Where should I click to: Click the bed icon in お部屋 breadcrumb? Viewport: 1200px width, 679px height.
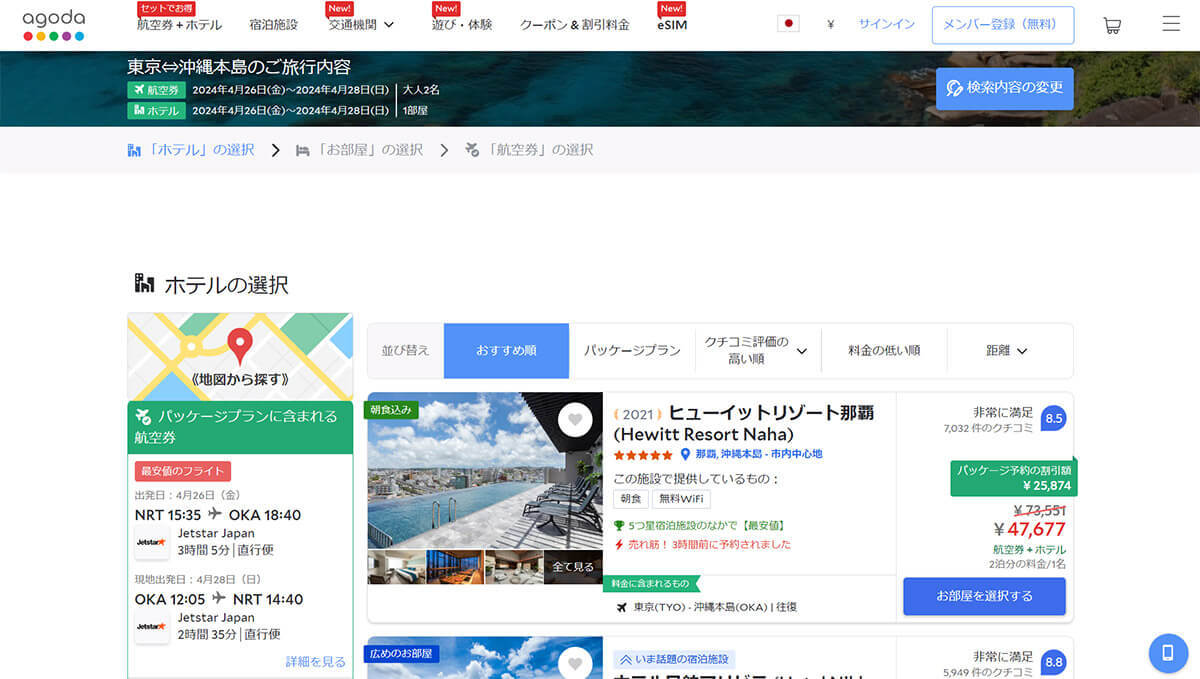pyautogui.click(x=303, y=150)
